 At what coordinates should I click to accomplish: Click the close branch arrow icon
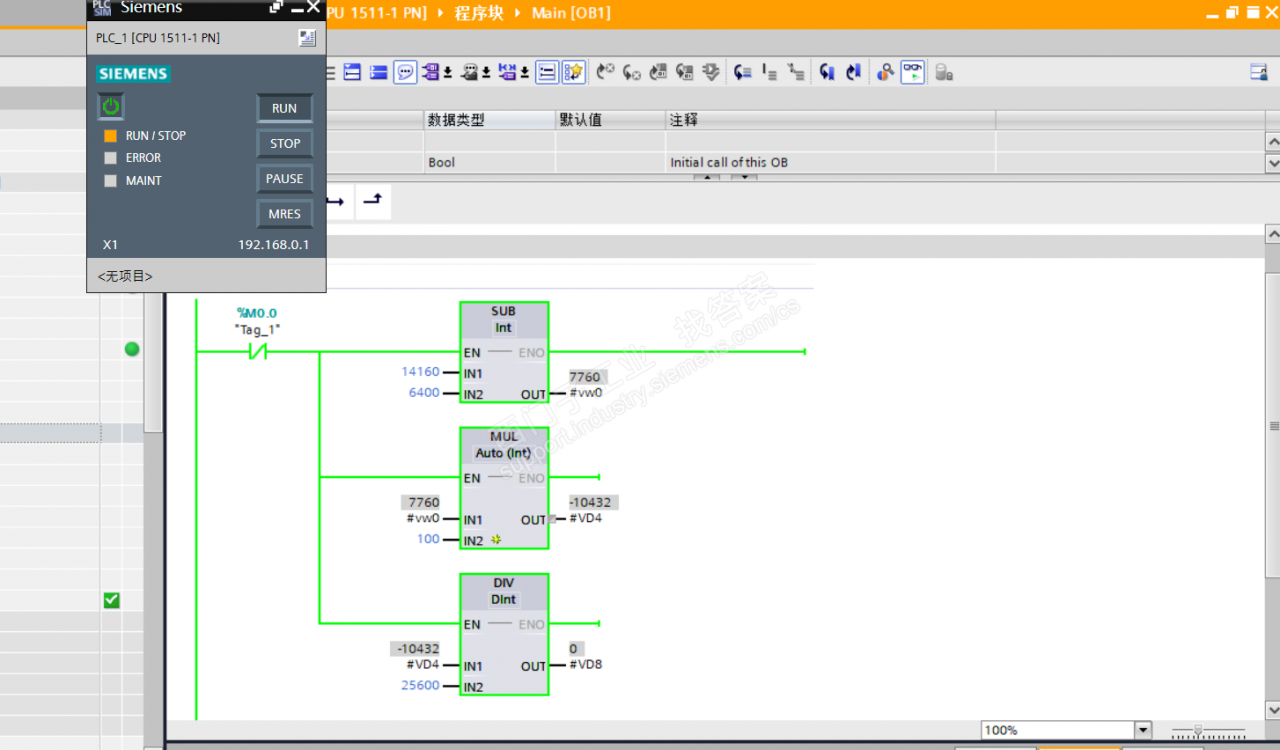[x=372, y=201]
